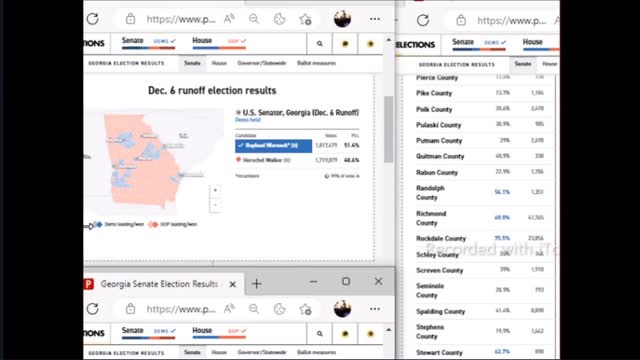Click the Dec. 6 runoff election results heading
The image size is (640, 360).
pyautogui.click(x=212, y=90)
